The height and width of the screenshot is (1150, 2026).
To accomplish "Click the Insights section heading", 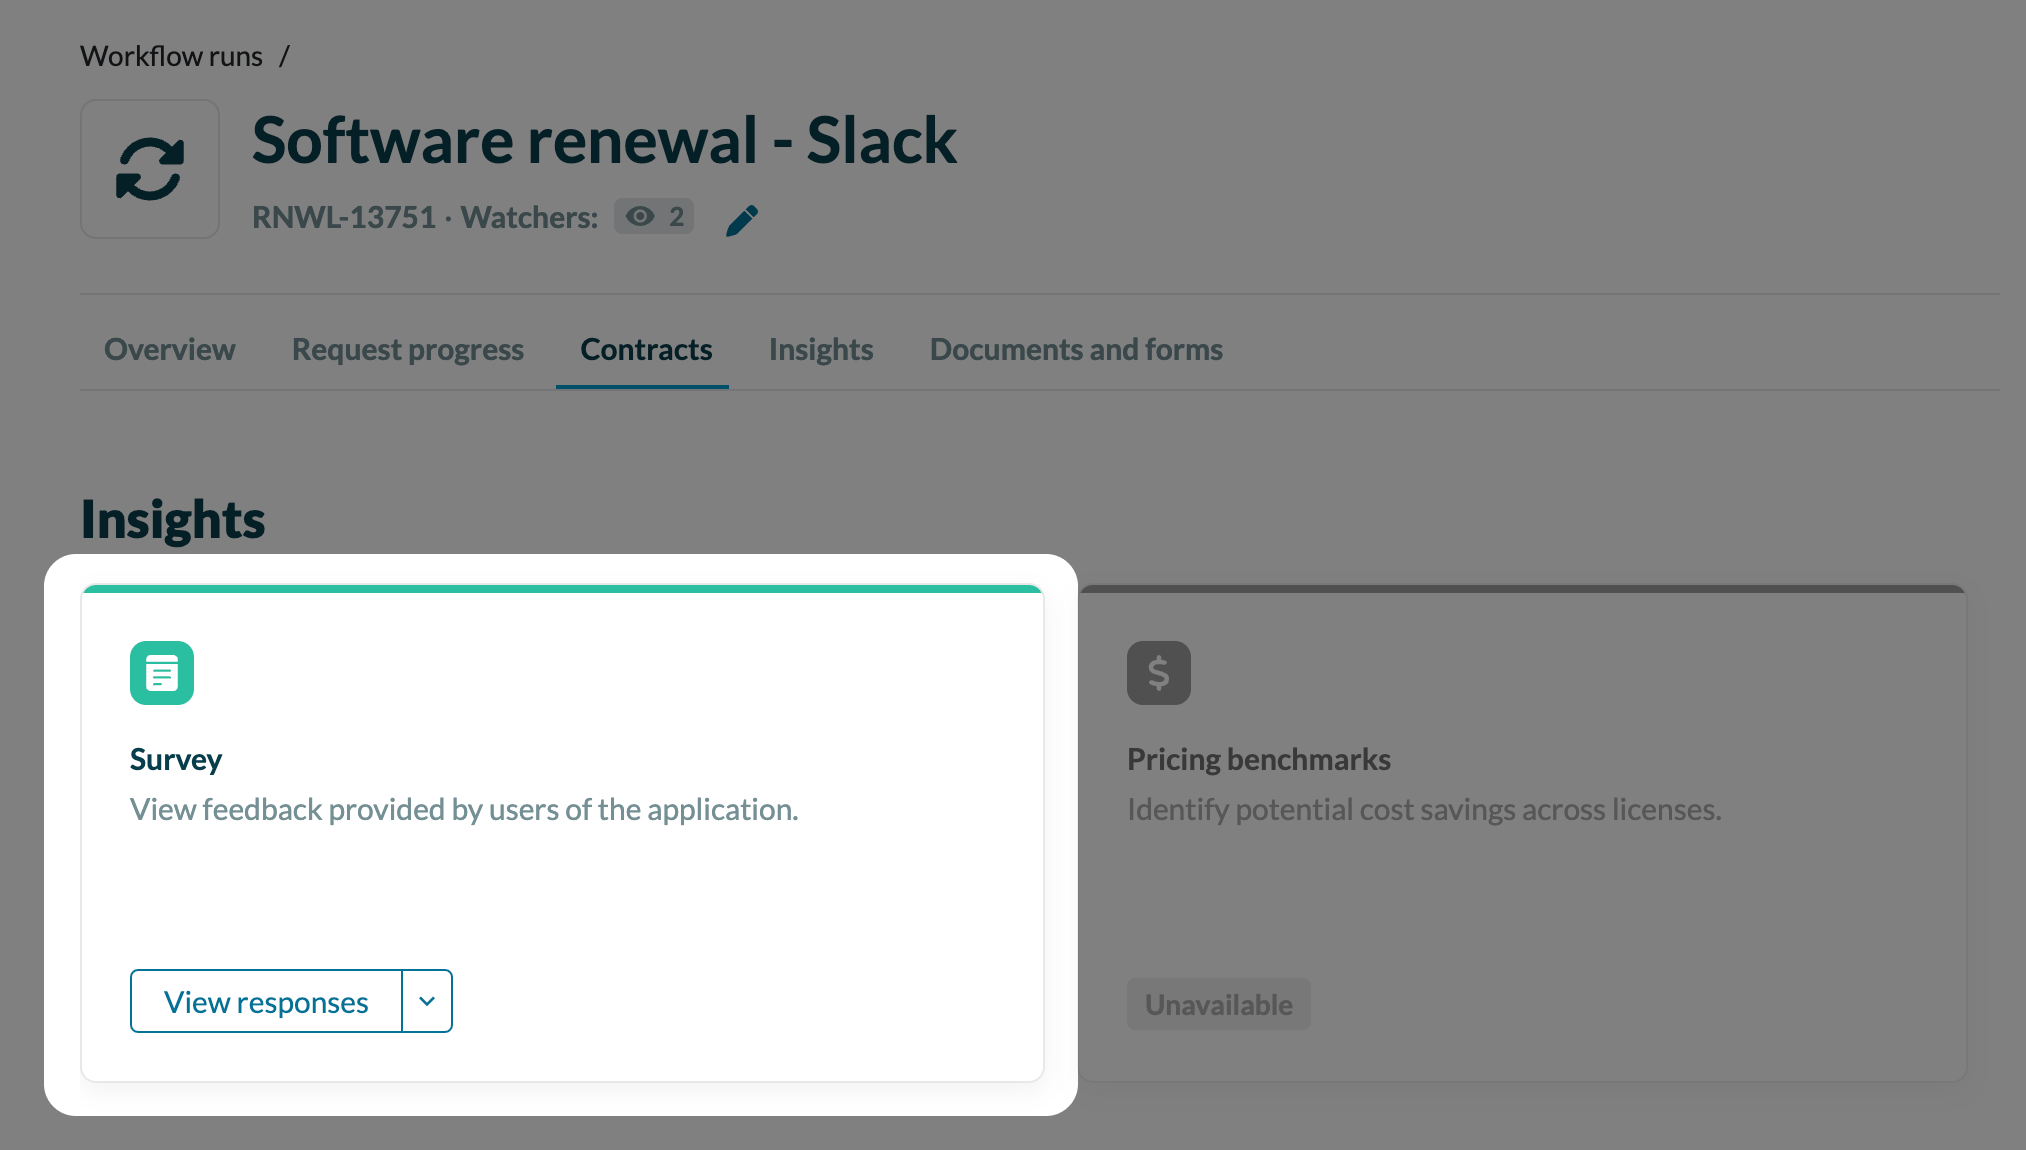I will coord(173,520).
